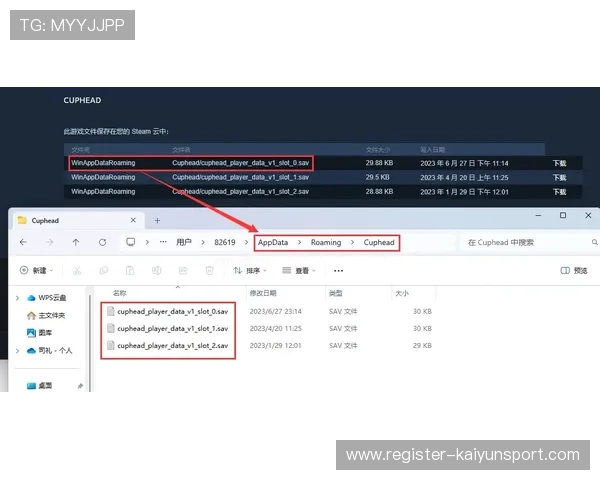
Task: Click the slot_0.sav file icon
Action: point(111,311)
